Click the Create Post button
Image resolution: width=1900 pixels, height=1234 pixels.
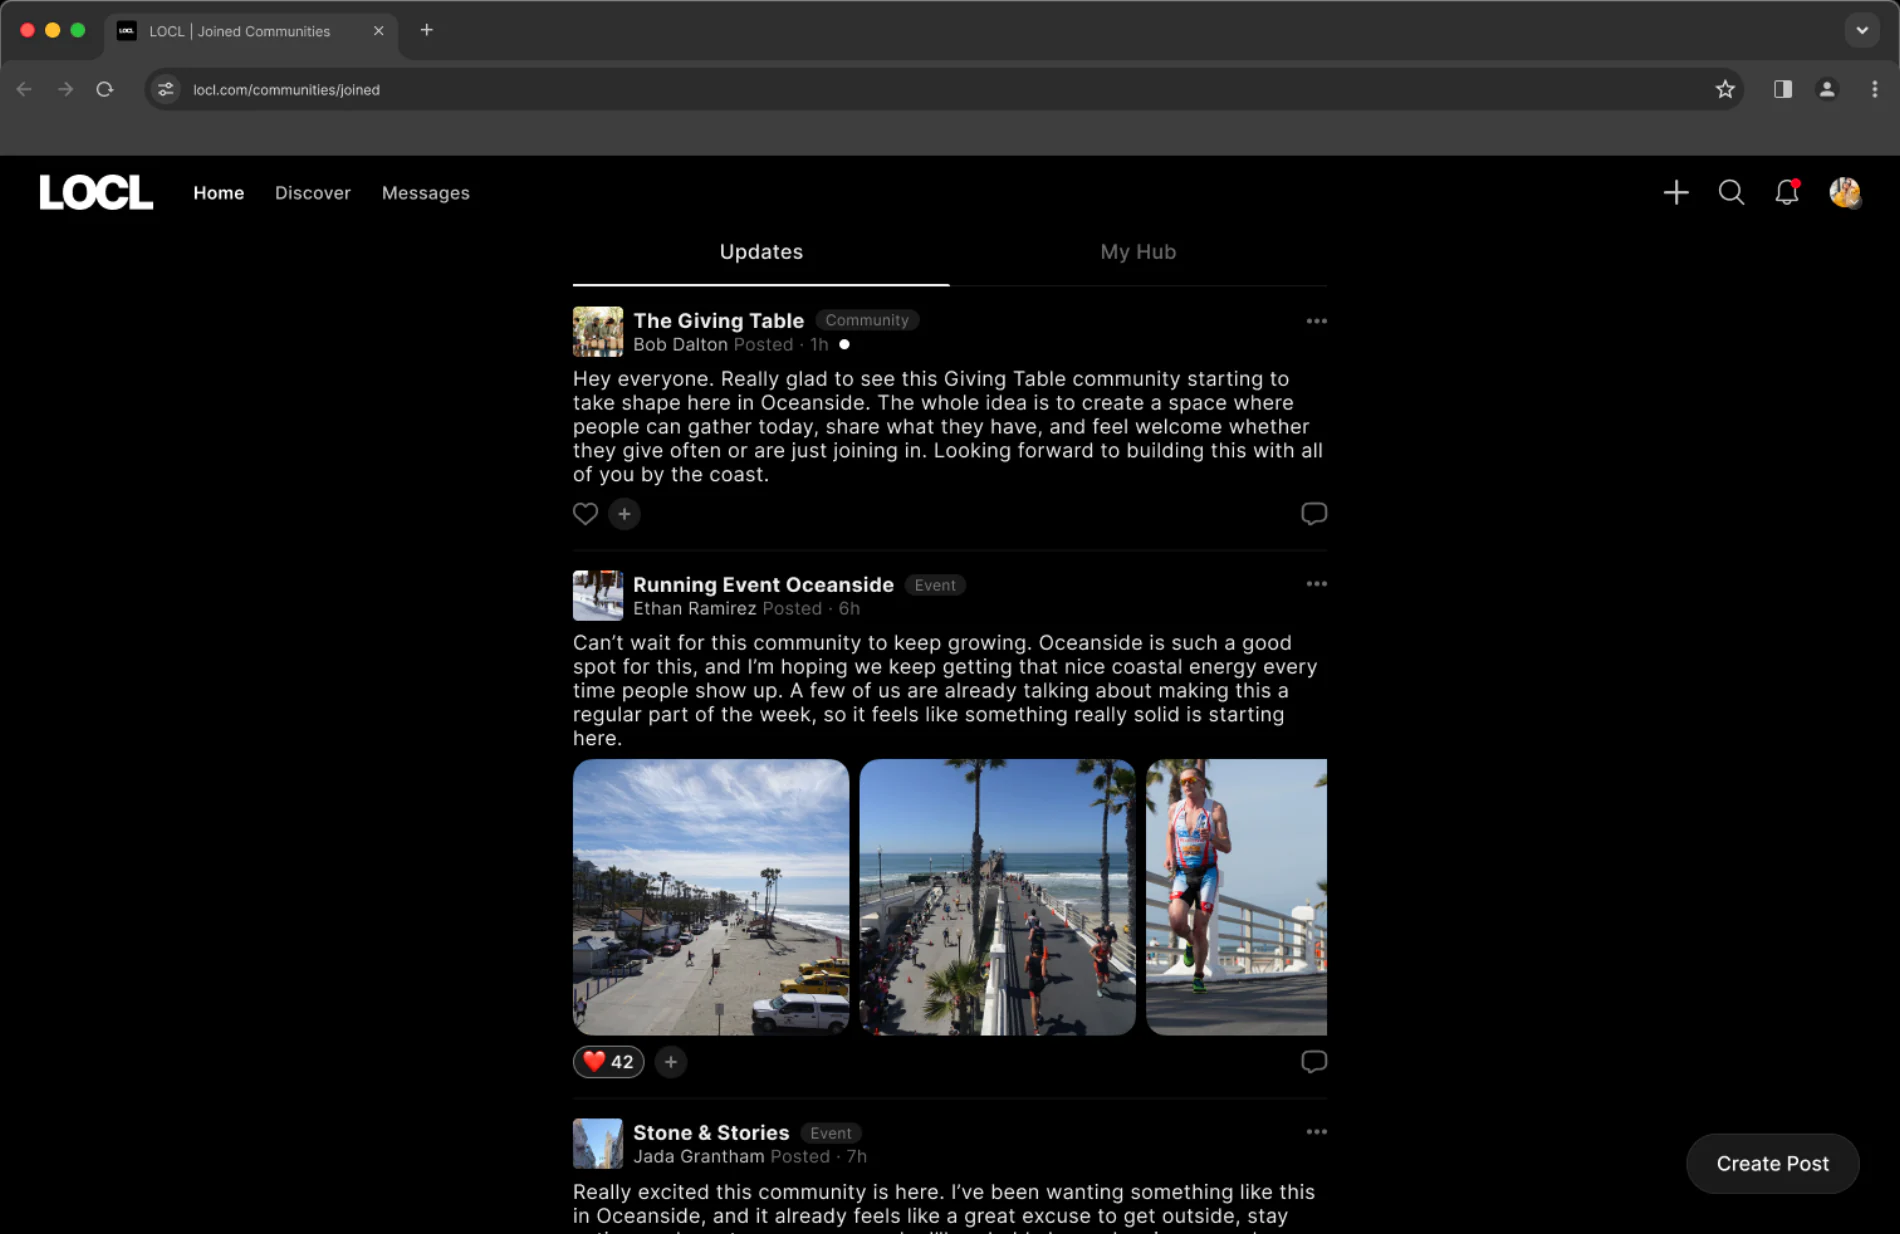[x=1772, y=1163]
